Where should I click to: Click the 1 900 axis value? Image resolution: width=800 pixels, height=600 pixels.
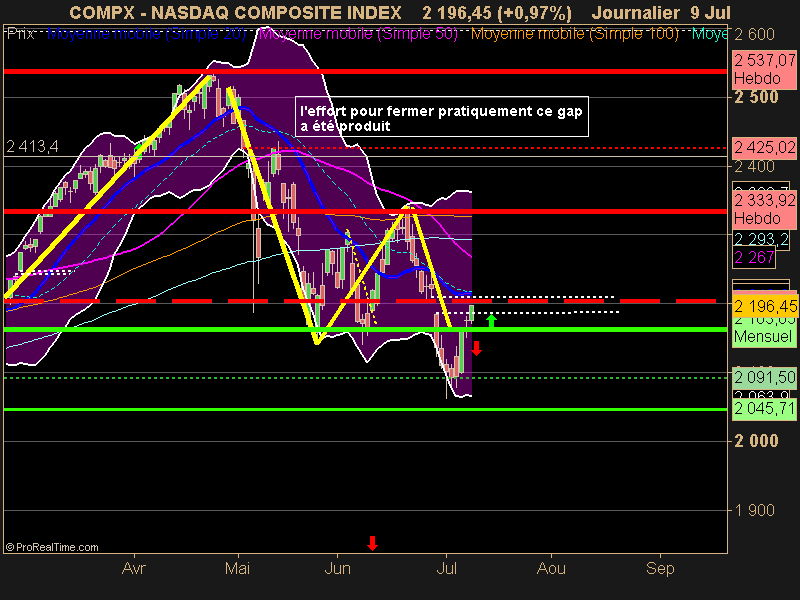(x=754, y=510)
